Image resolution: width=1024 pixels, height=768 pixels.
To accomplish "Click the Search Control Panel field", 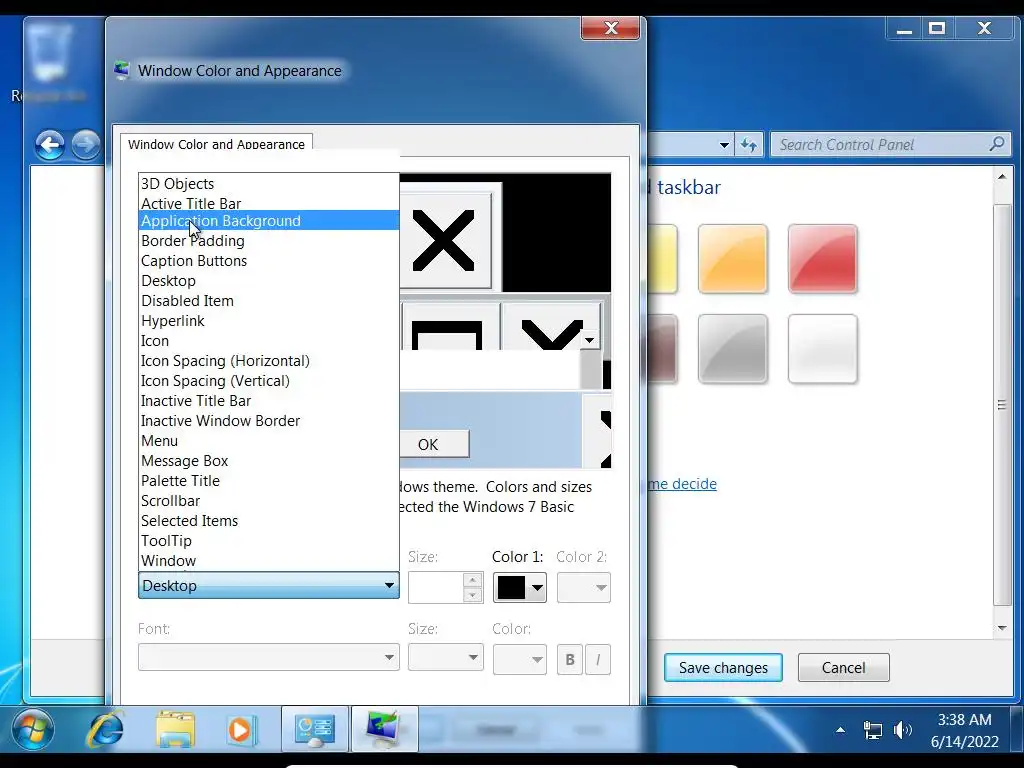I will 891,144.
